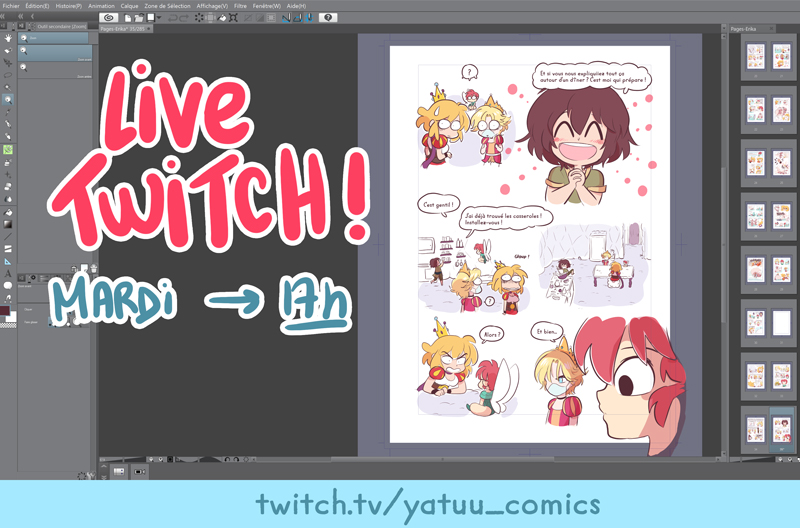Pick the transparent checkered color swatch
800x528 pixels.
8,325
